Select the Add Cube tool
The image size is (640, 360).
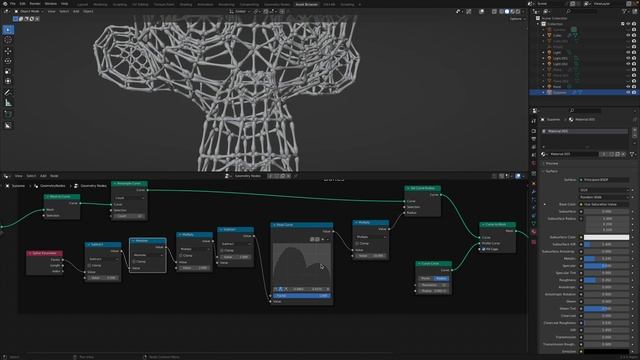(x=8, y=114)
